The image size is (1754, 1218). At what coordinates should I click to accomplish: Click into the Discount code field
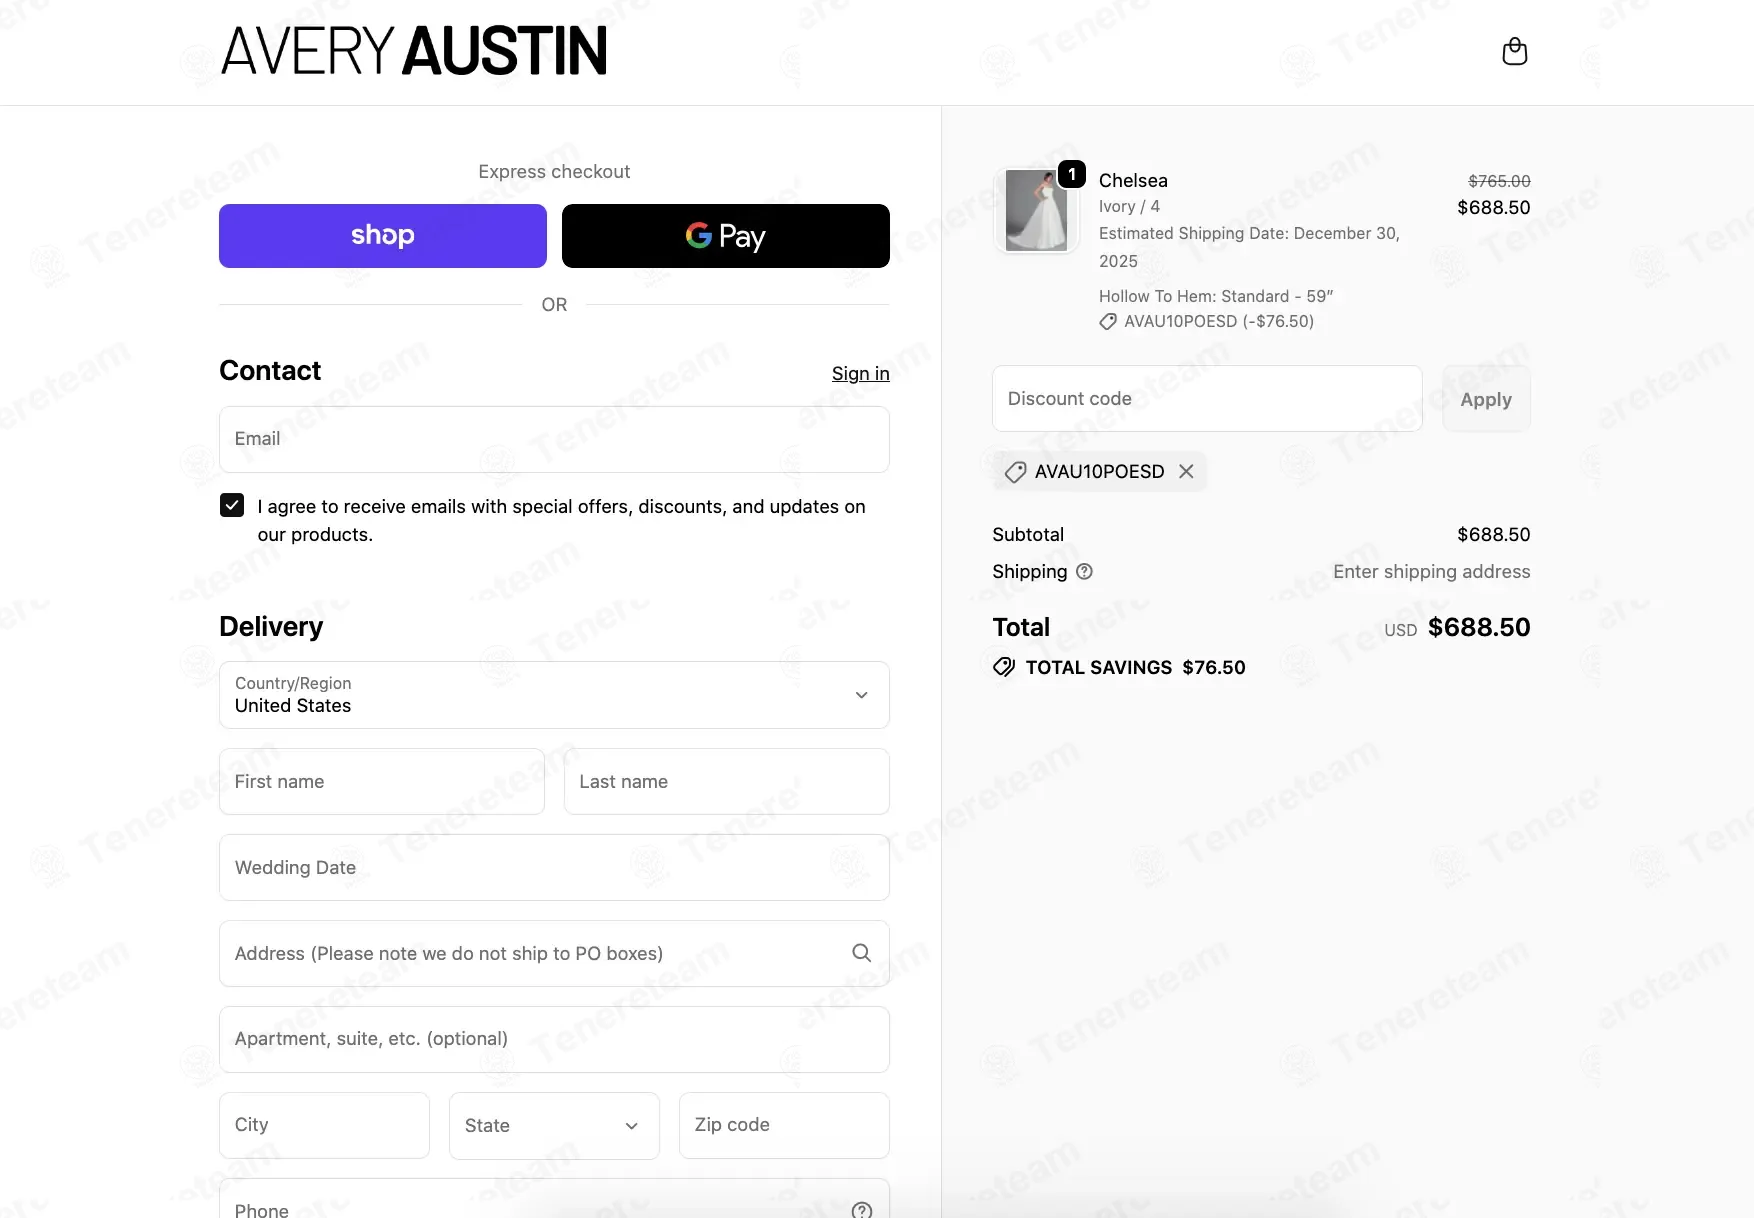point(1207,399)
